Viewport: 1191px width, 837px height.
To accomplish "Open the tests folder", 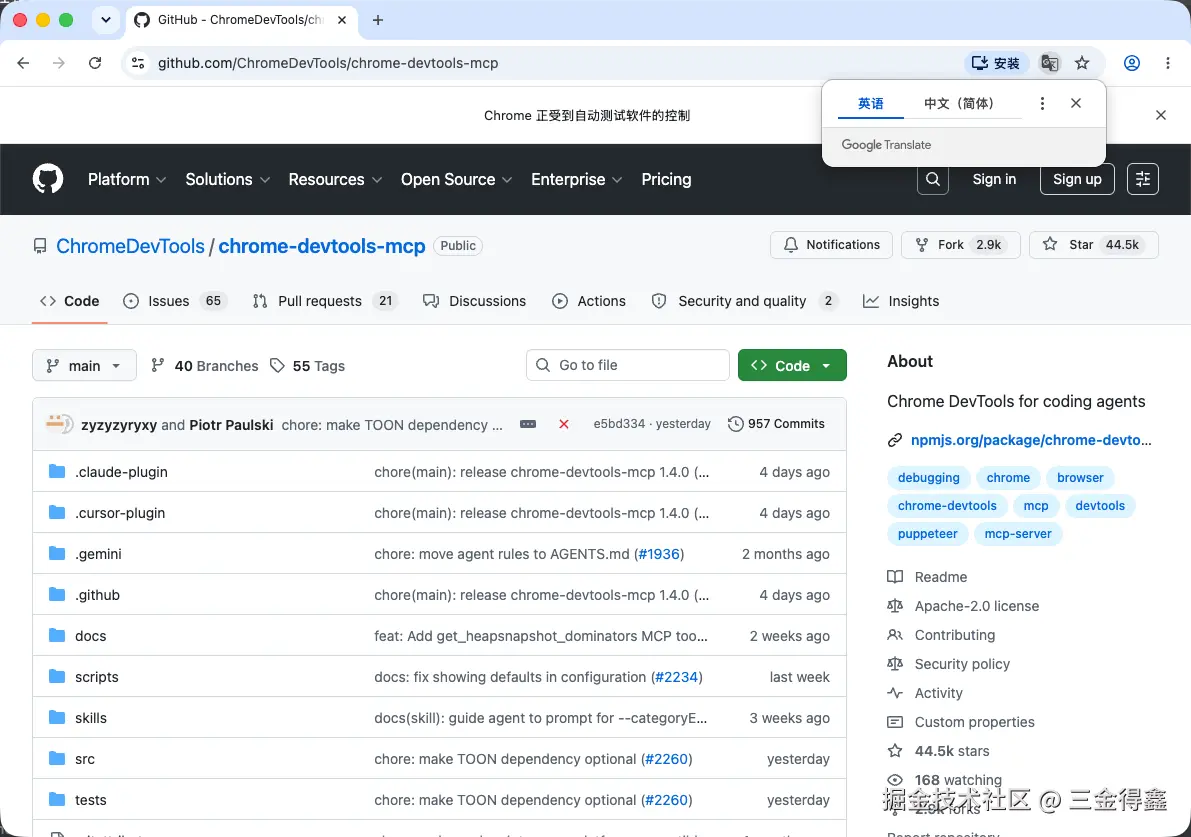I will point(90,800).
